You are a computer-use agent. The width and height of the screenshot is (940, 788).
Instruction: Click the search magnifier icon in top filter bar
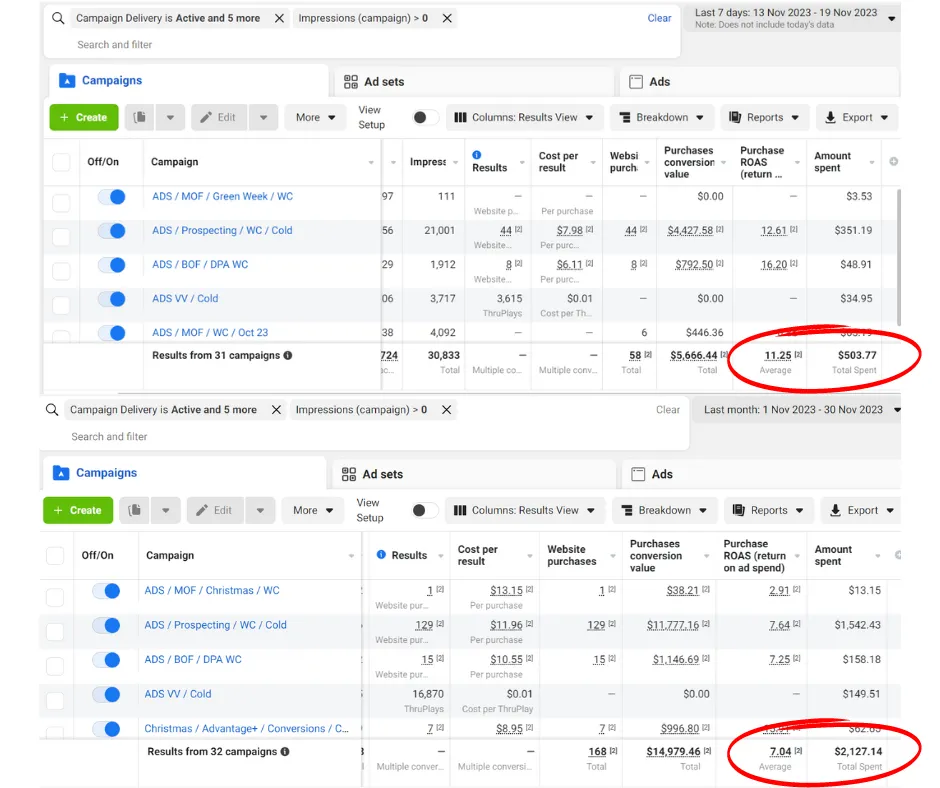point(58,19)
